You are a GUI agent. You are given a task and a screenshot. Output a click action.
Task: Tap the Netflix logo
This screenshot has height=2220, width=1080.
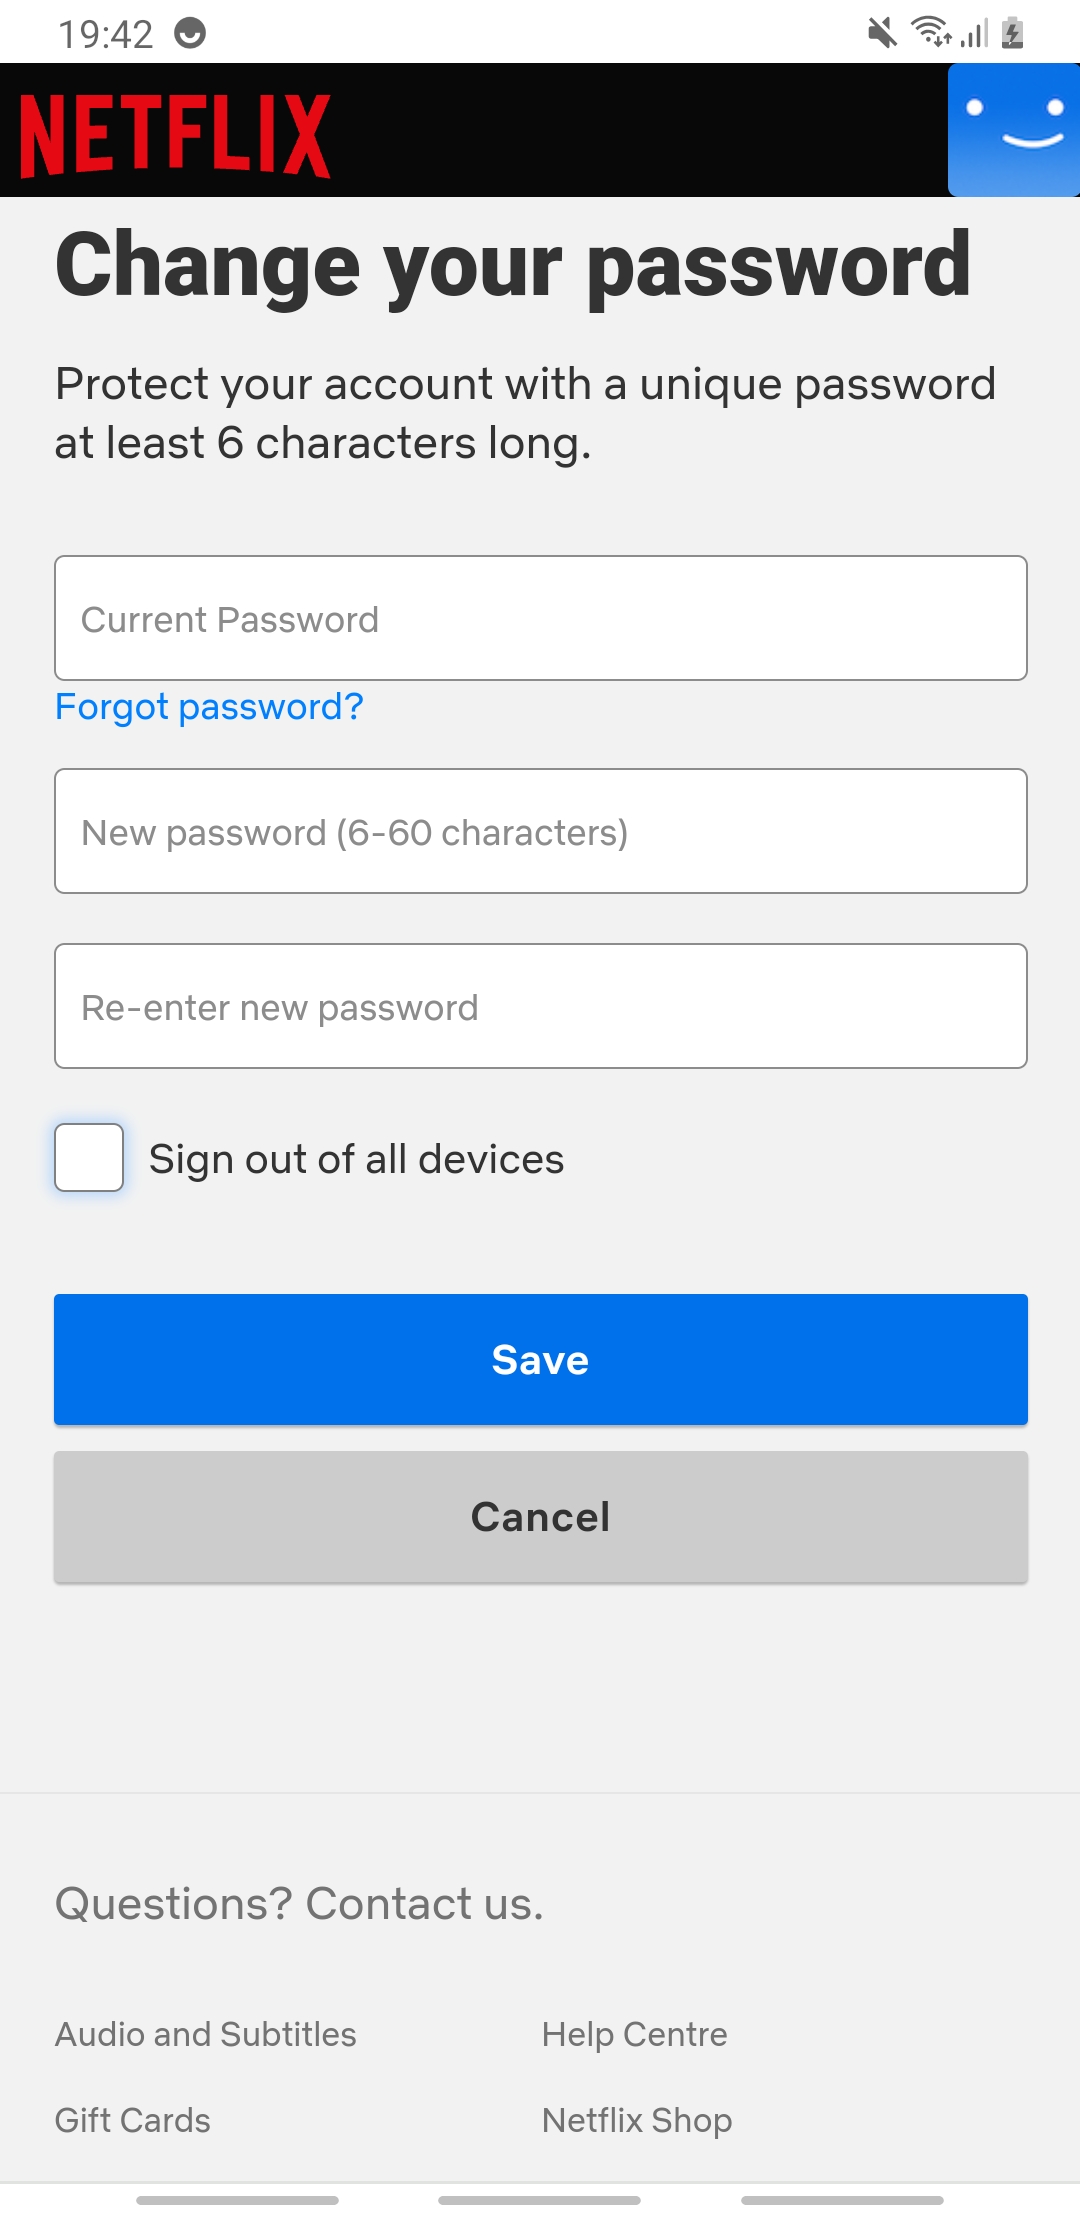pyautogui.click(x=175, y=136)
